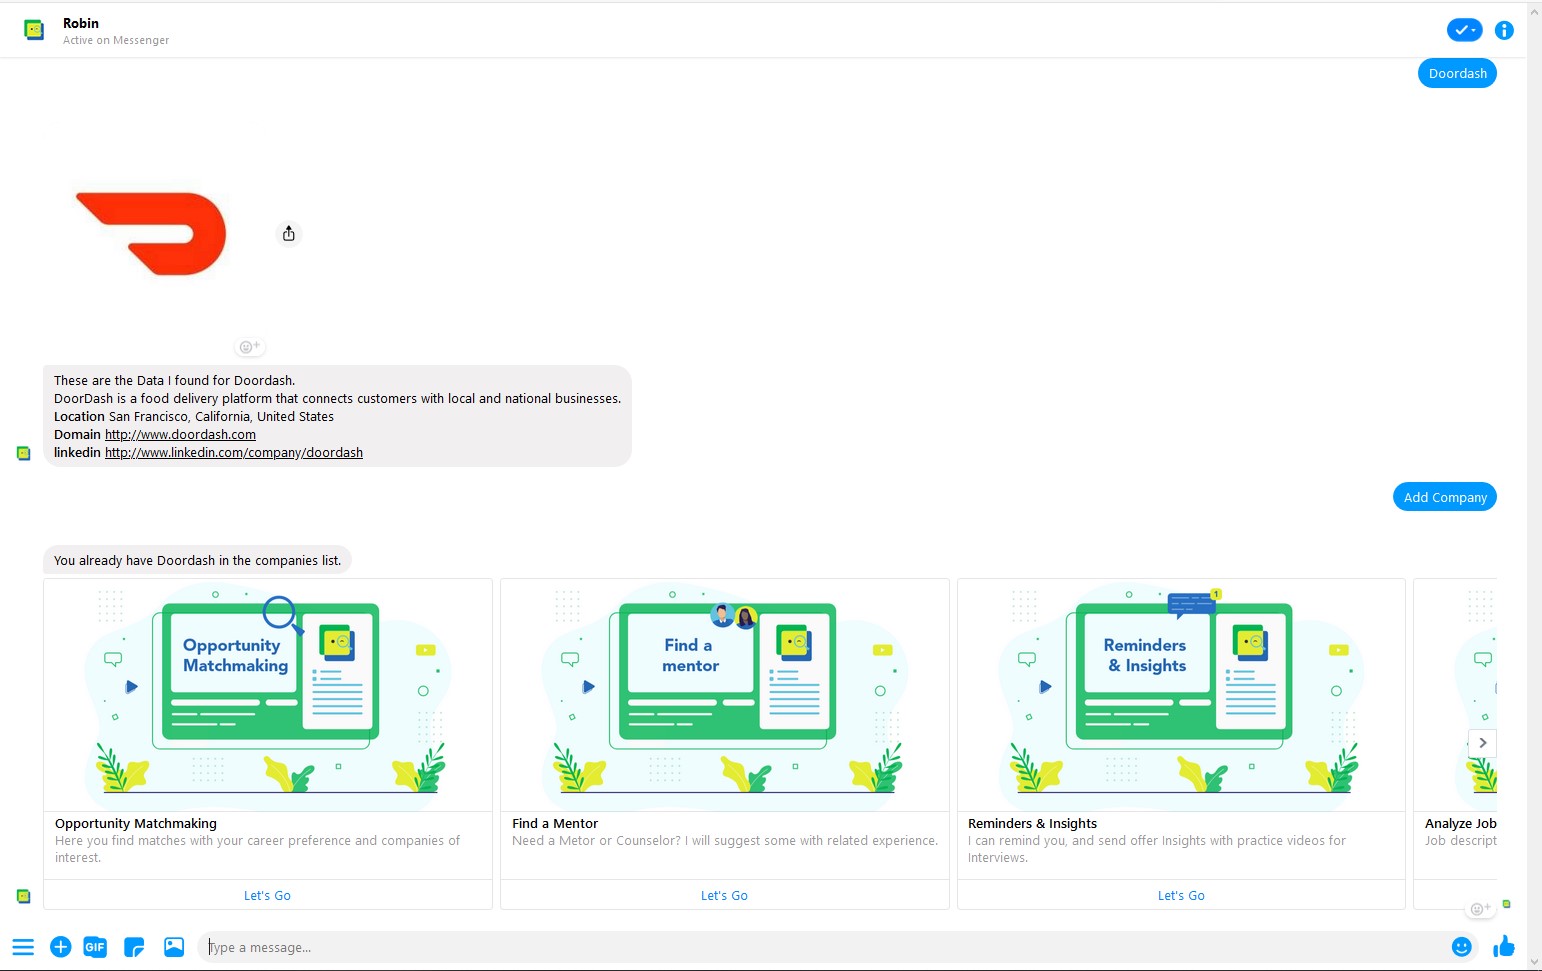Click the Opportunity Matchmaking card title
Viewport: 1542px width, 971px height.
pos(136,824)
